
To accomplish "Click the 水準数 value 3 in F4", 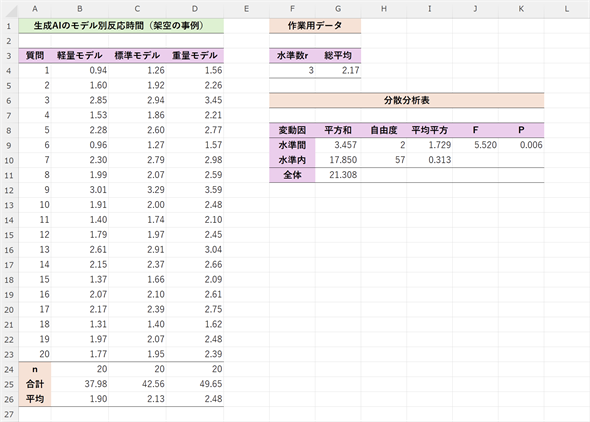I will (x=292, y=70).
